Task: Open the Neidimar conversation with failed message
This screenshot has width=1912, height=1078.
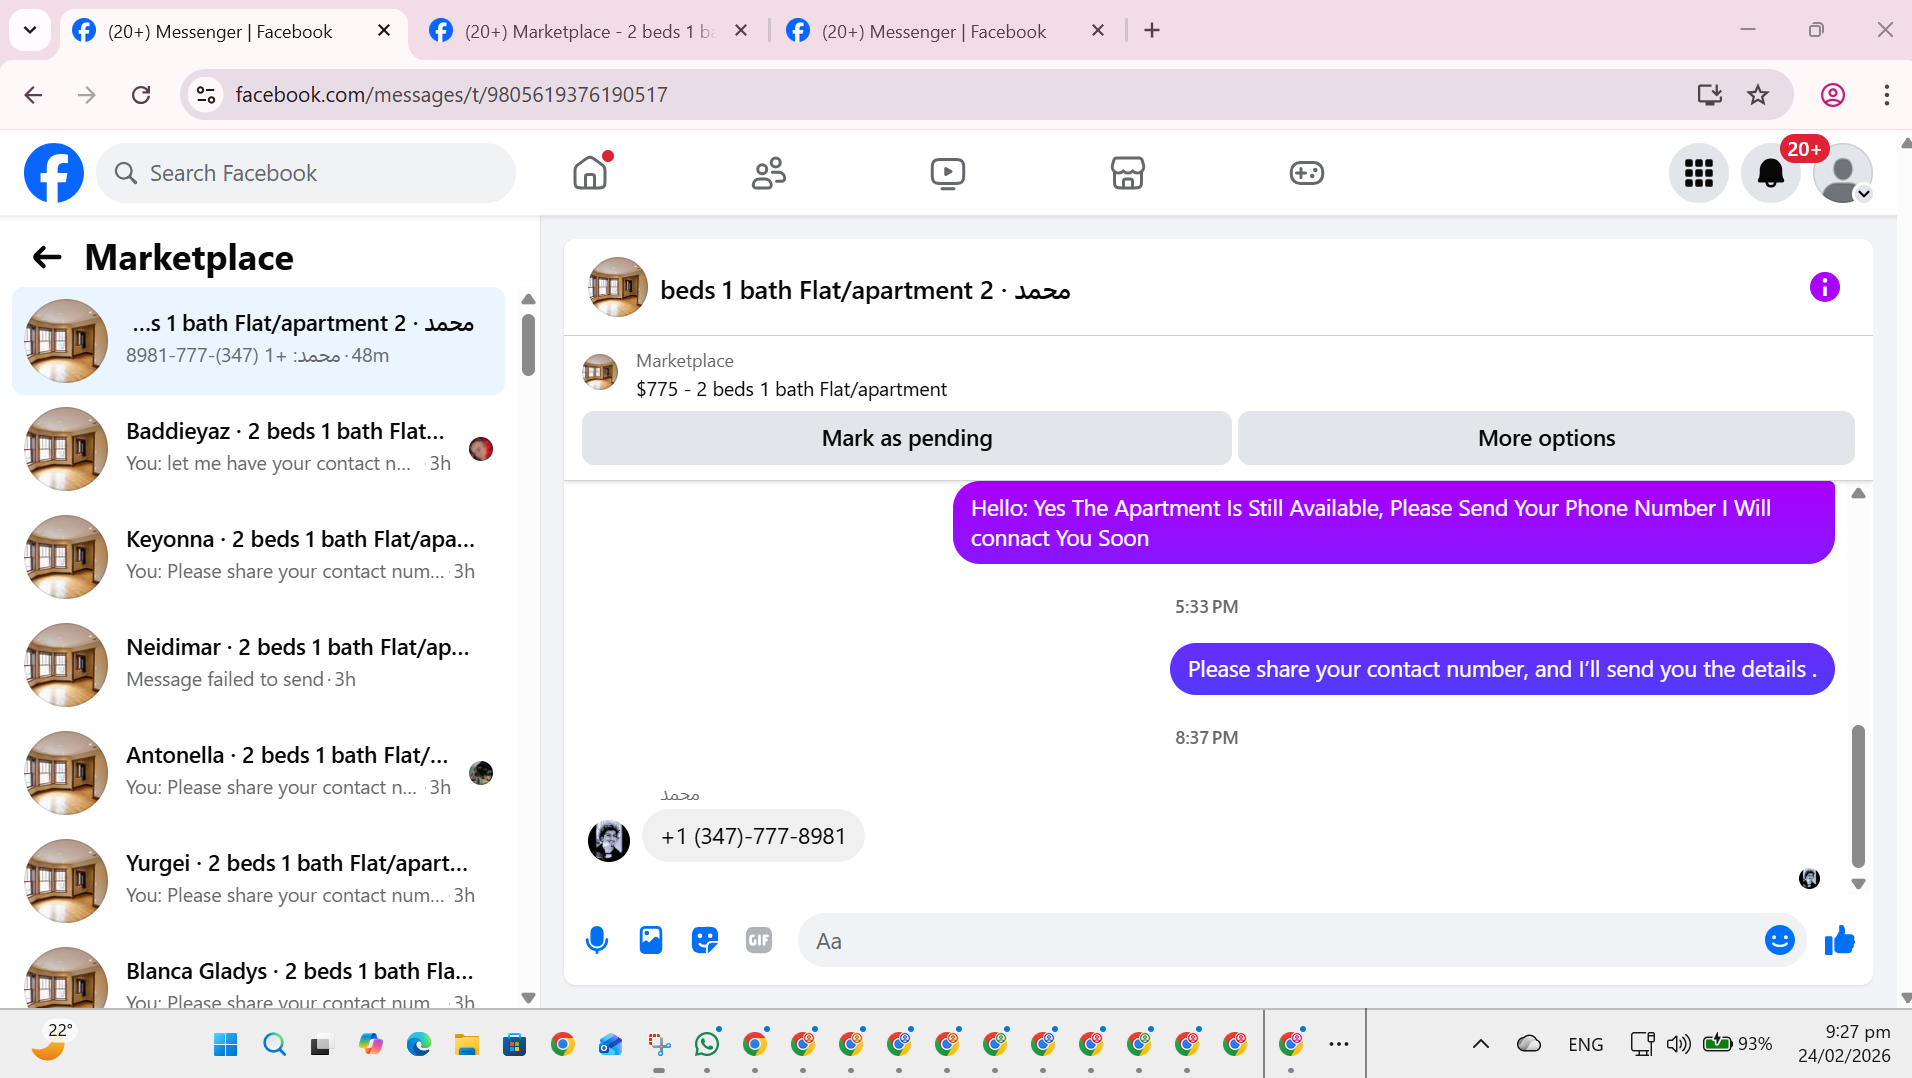Action: 258,665
